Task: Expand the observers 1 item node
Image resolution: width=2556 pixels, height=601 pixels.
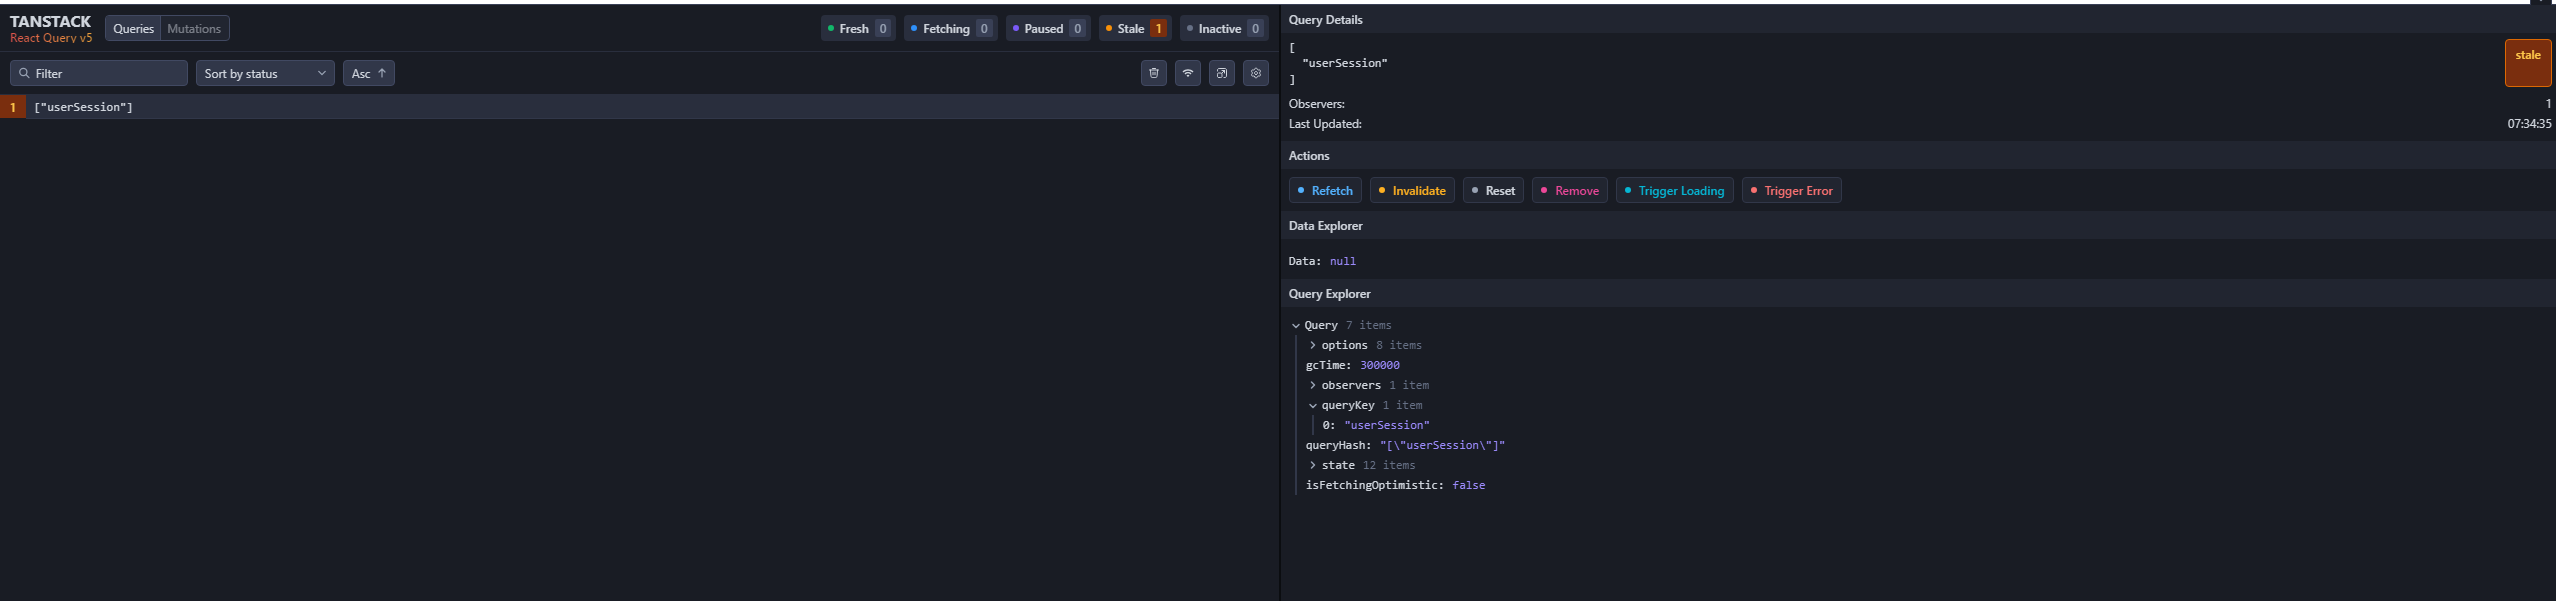Action: (x=1369, y=385)
